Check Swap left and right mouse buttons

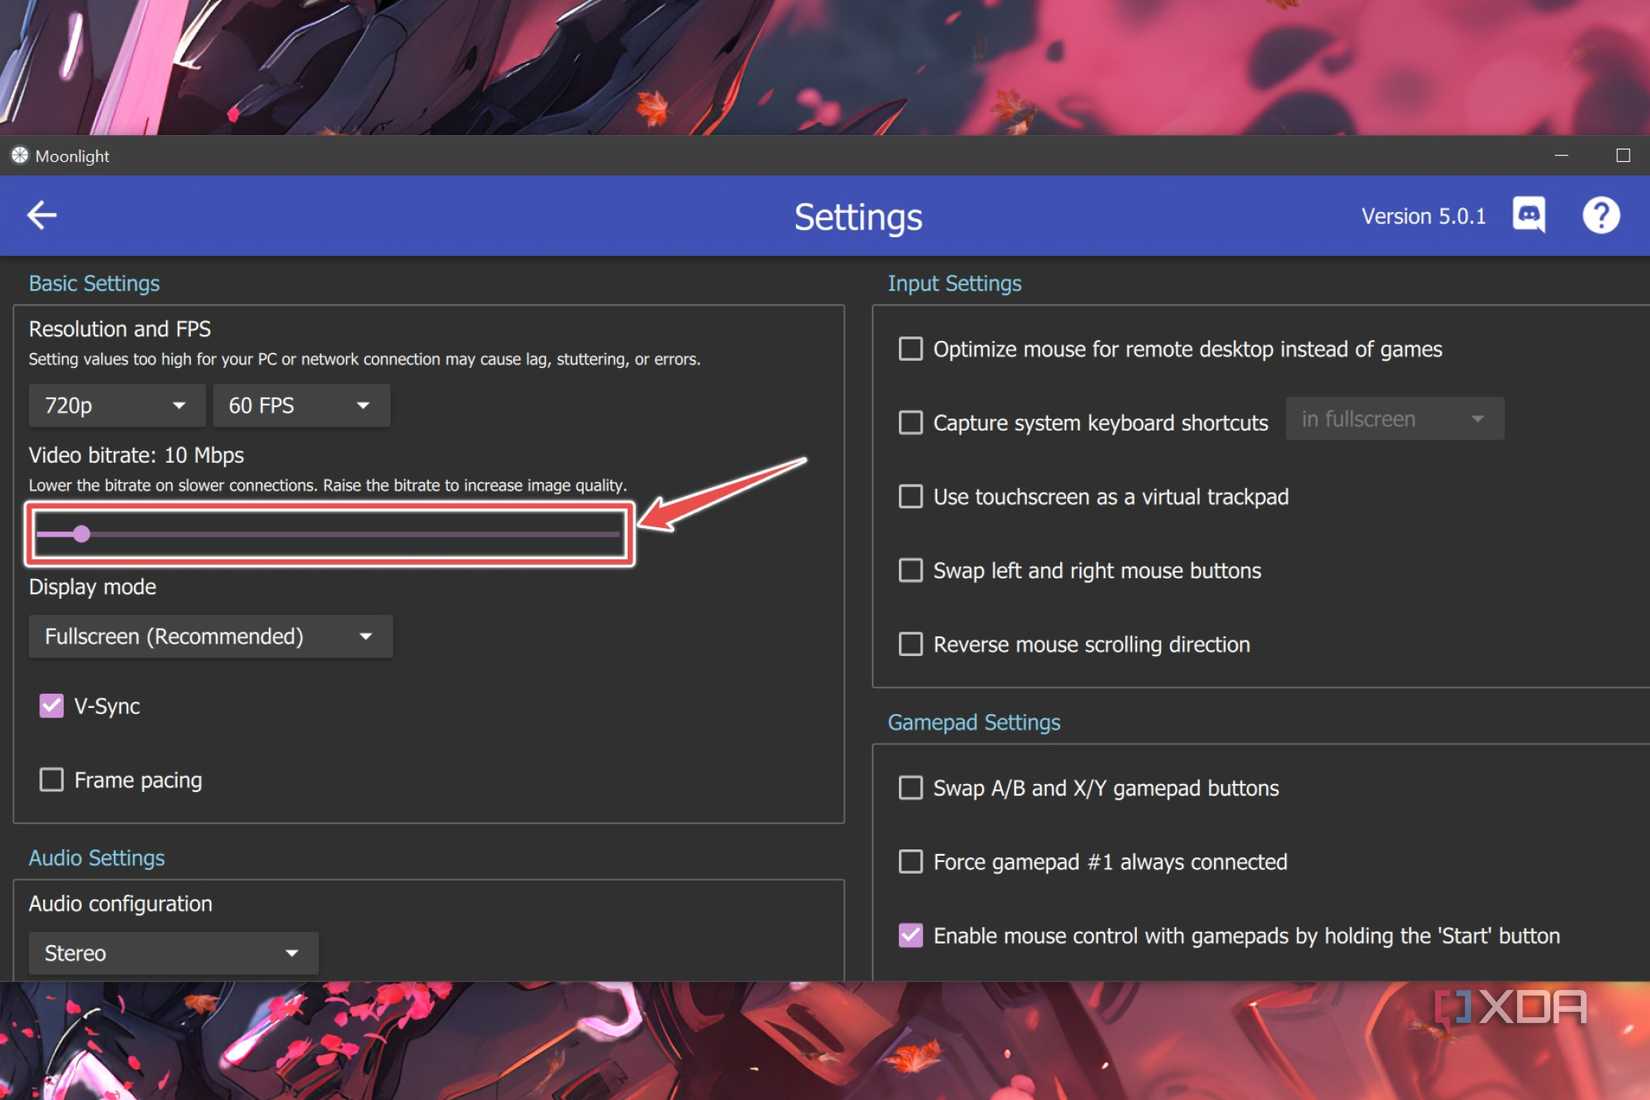click(x=910, y=570)
